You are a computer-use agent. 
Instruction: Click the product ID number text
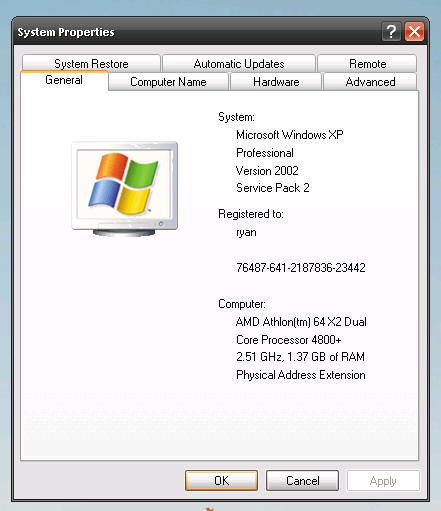[x=301, y=268]
